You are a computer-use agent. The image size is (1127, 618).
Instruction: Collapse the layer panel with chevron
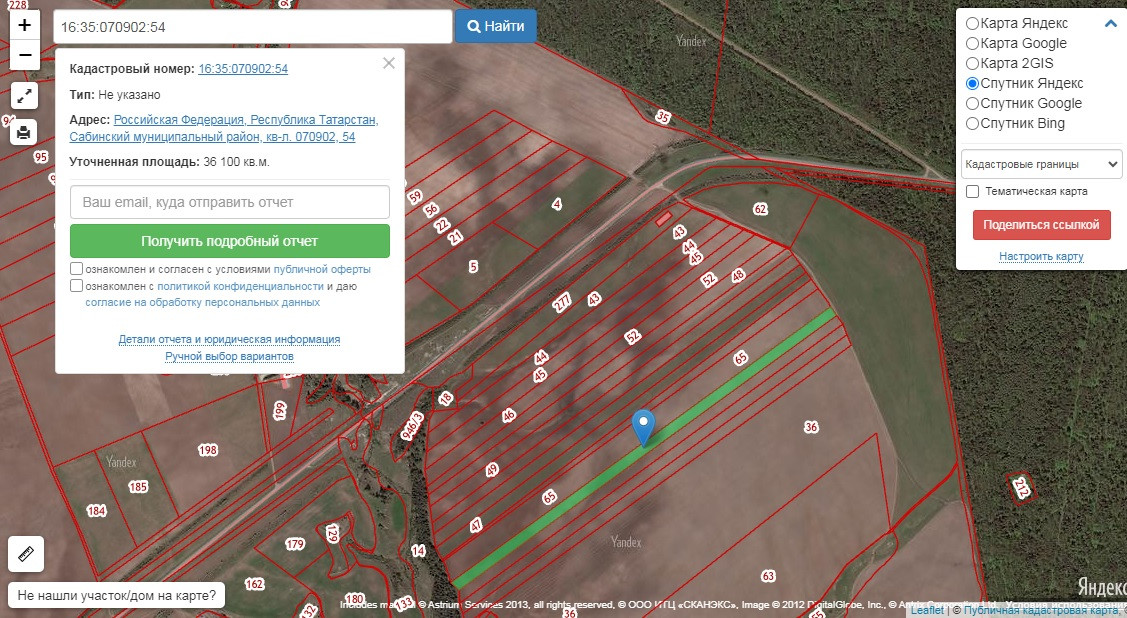coord(1110,24)
